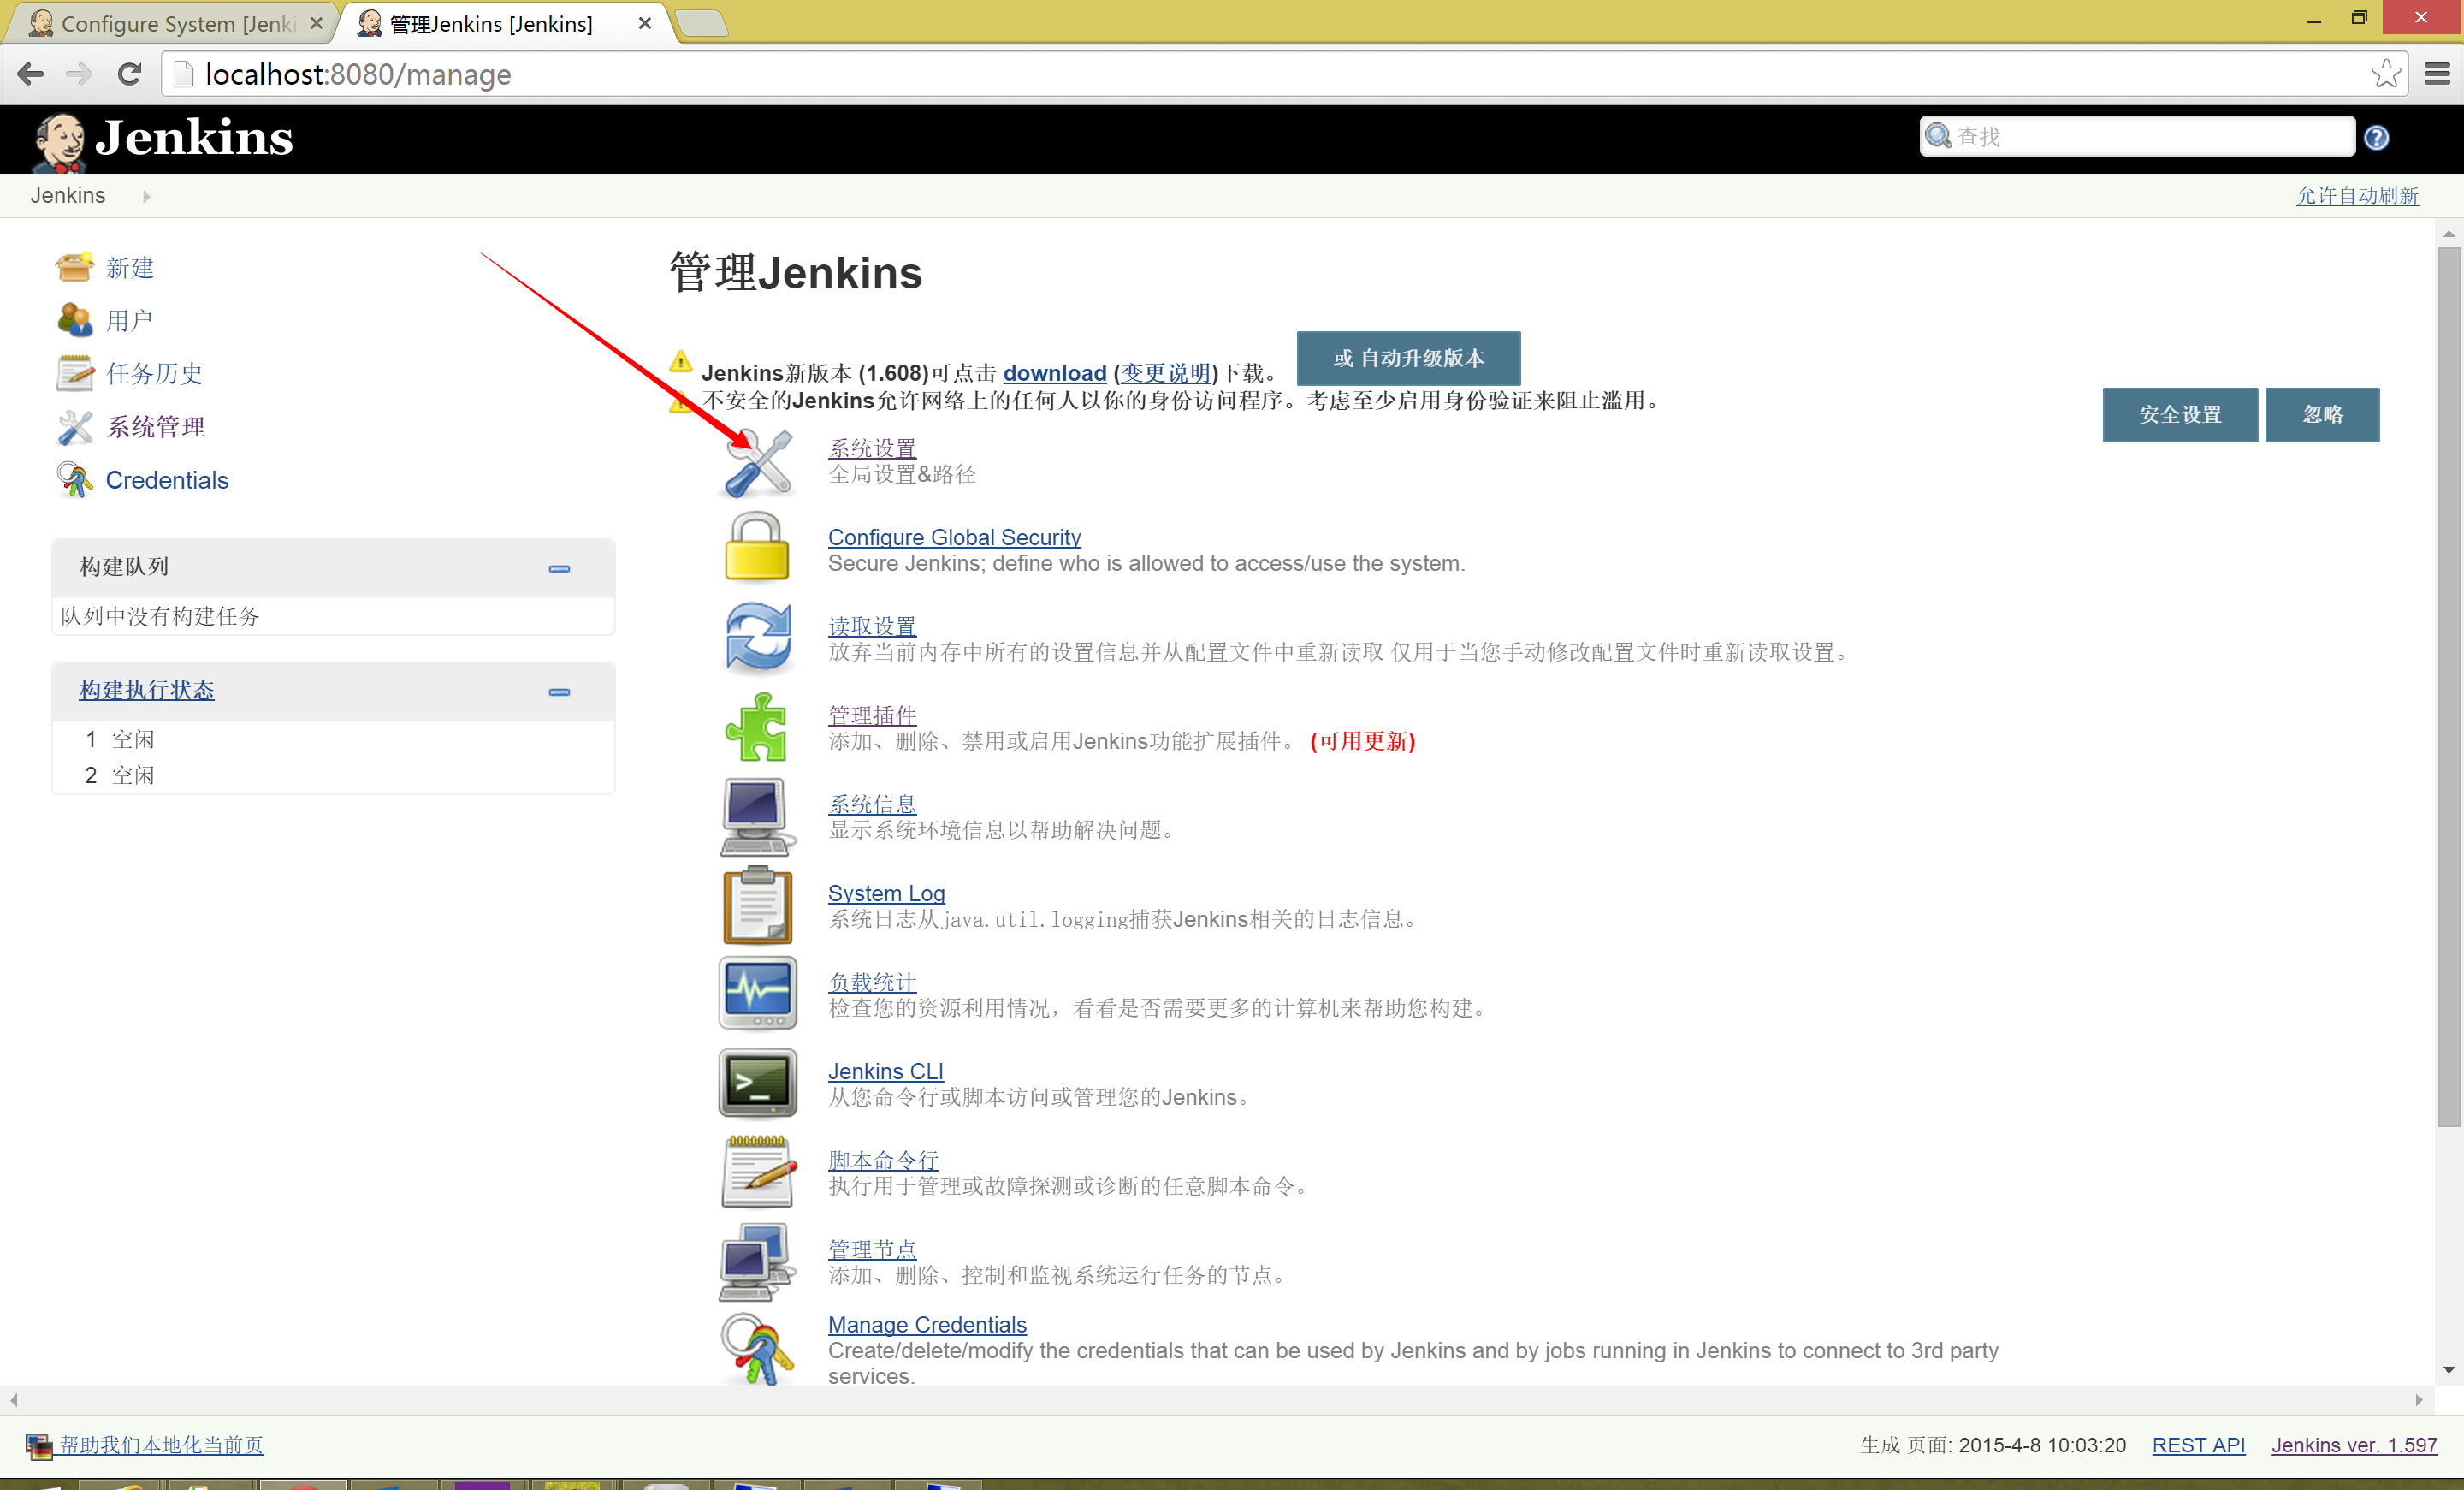Click the Credentials sidebar link text
Viewport: 2464px width, 1490px height.
coord(167,480)
